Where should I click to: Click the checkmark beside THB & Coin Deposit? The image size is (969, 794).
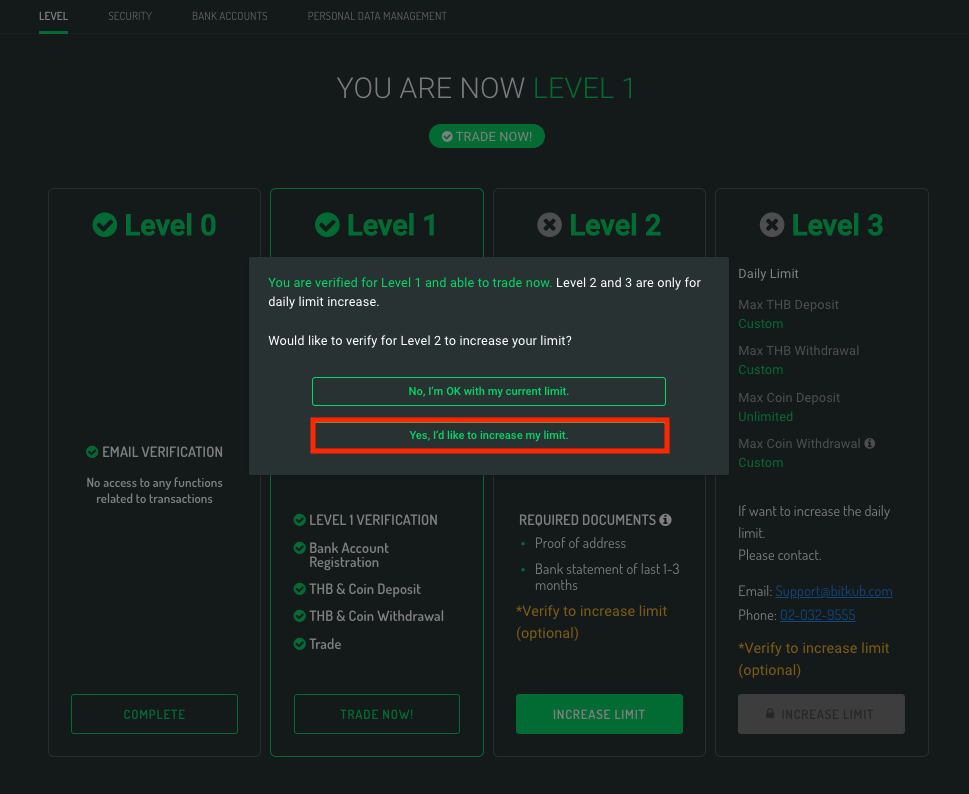click(299, 589)
